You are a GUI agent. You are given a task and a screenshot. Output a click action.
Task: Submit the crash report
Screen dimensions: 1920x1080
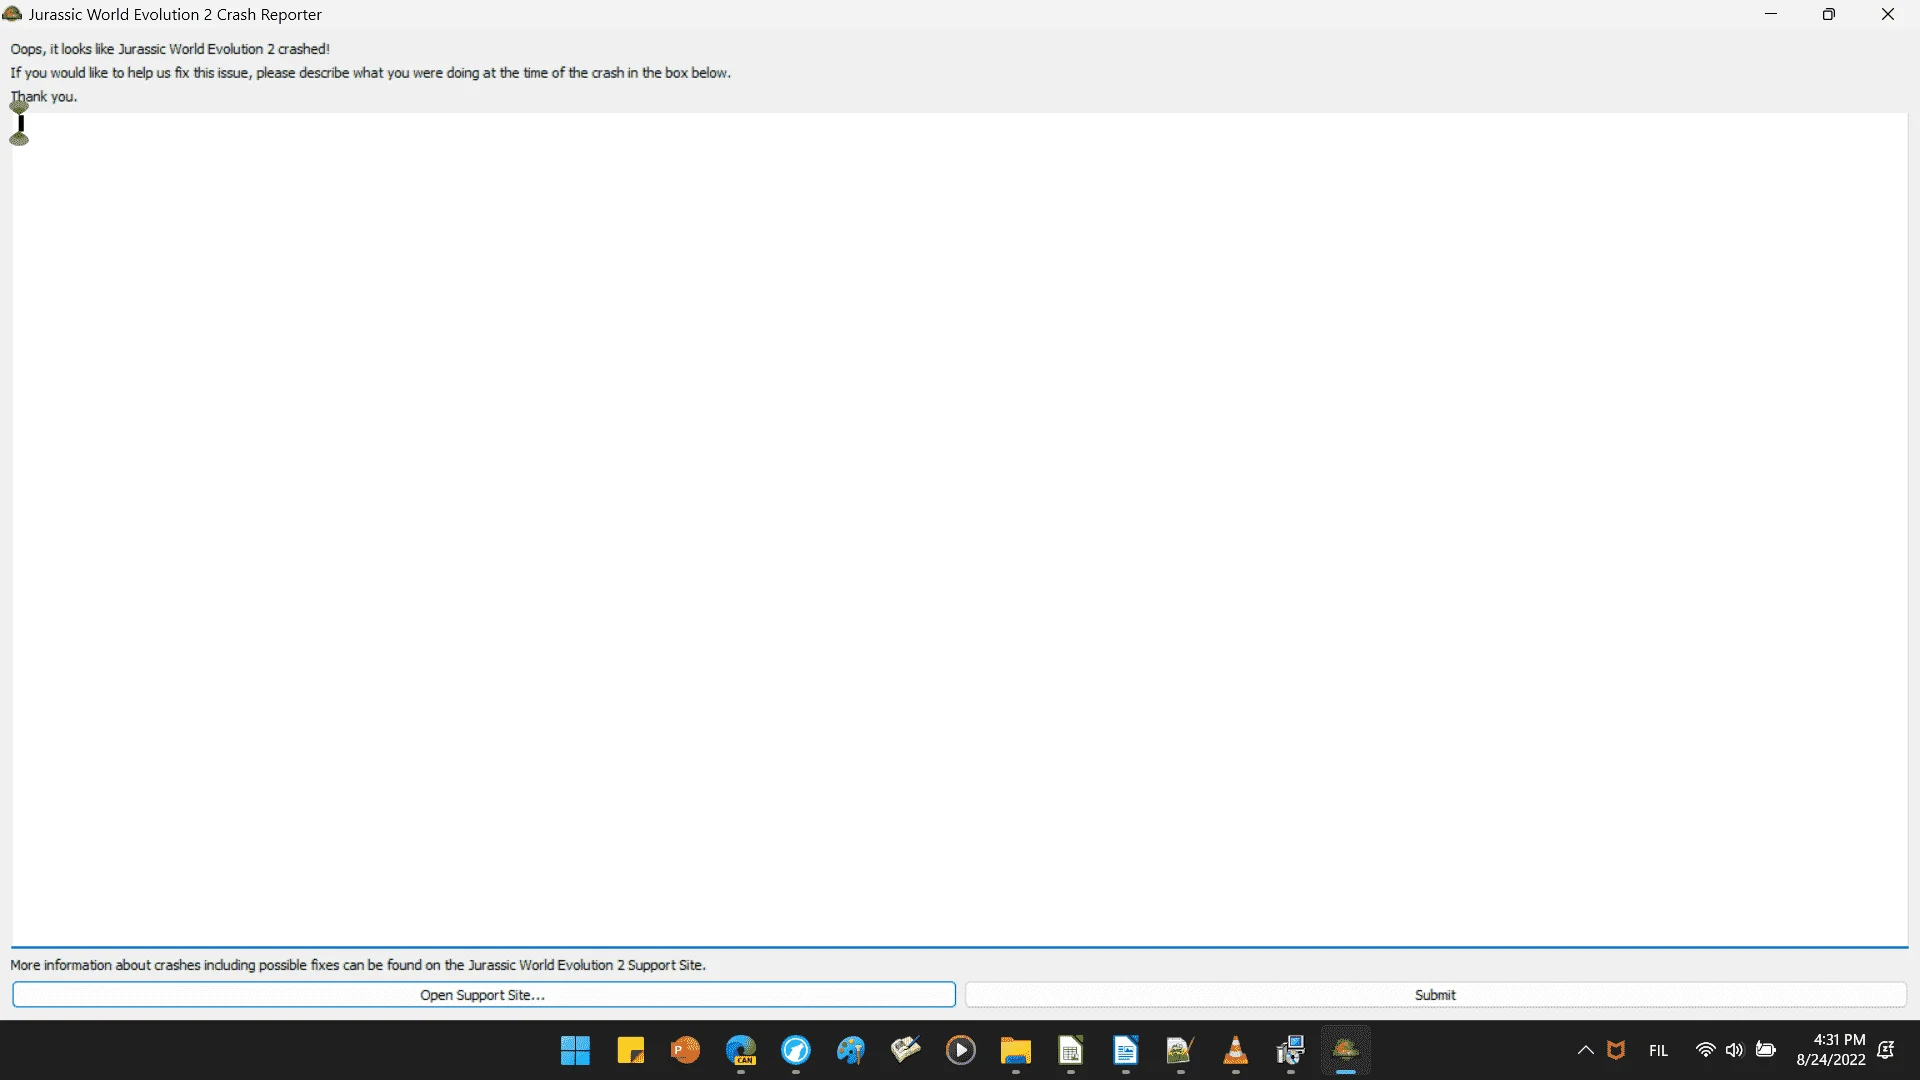[x=1435, y=995]
